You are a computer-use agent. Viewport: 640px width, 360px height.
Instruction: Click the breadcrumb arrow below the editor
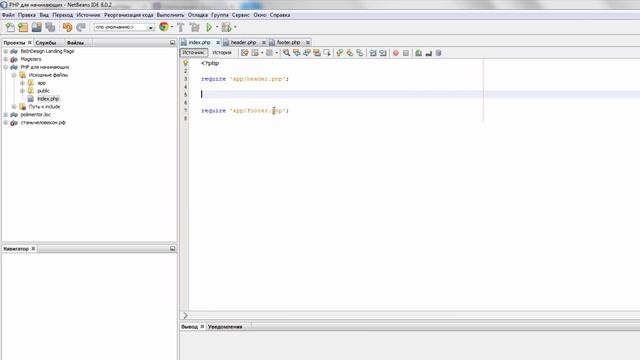(x=185, y=316)
